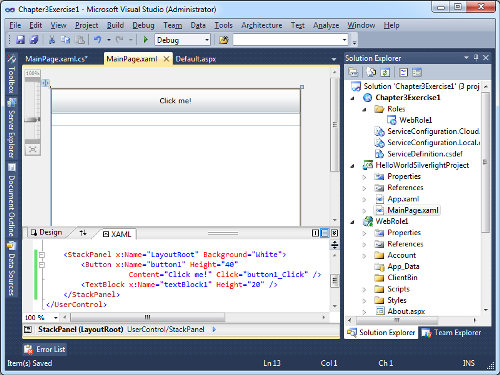This screenshot has height=375, width=500.
Task: Open the Data Sources side tab
Action: (x=12, y=269)
